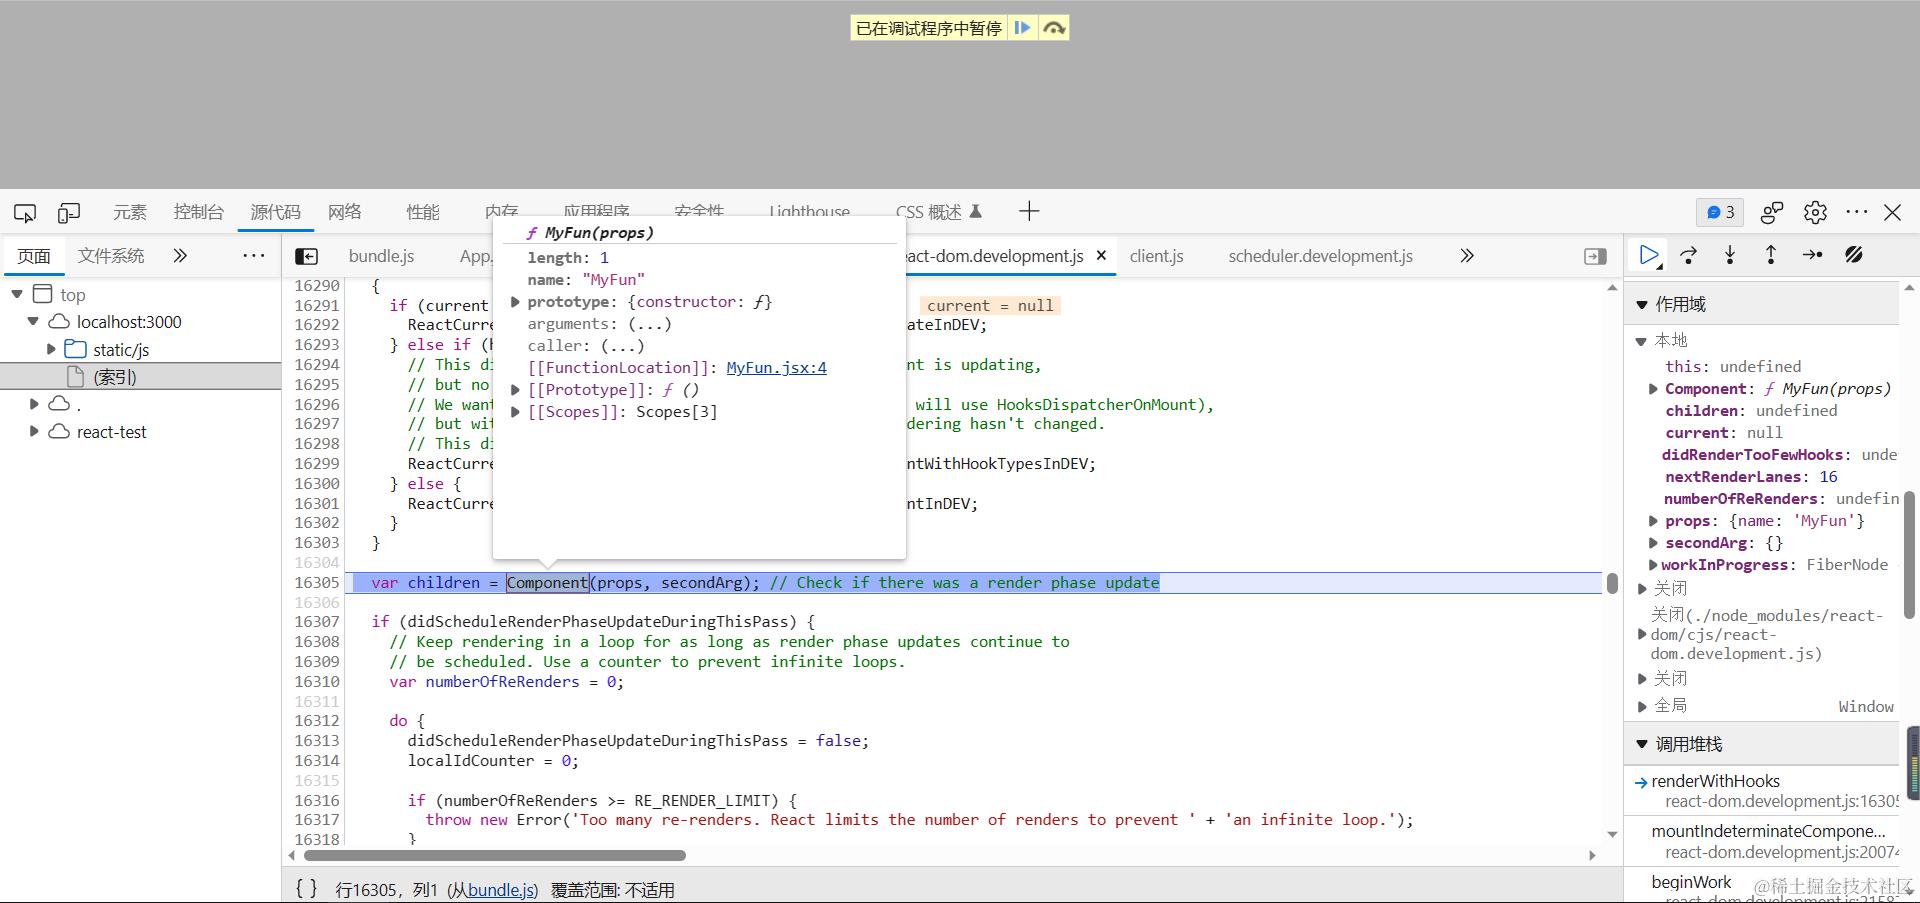Click the code vertical scrollbar thumb
The image size is (1920, 903).
click(1612, 583)
